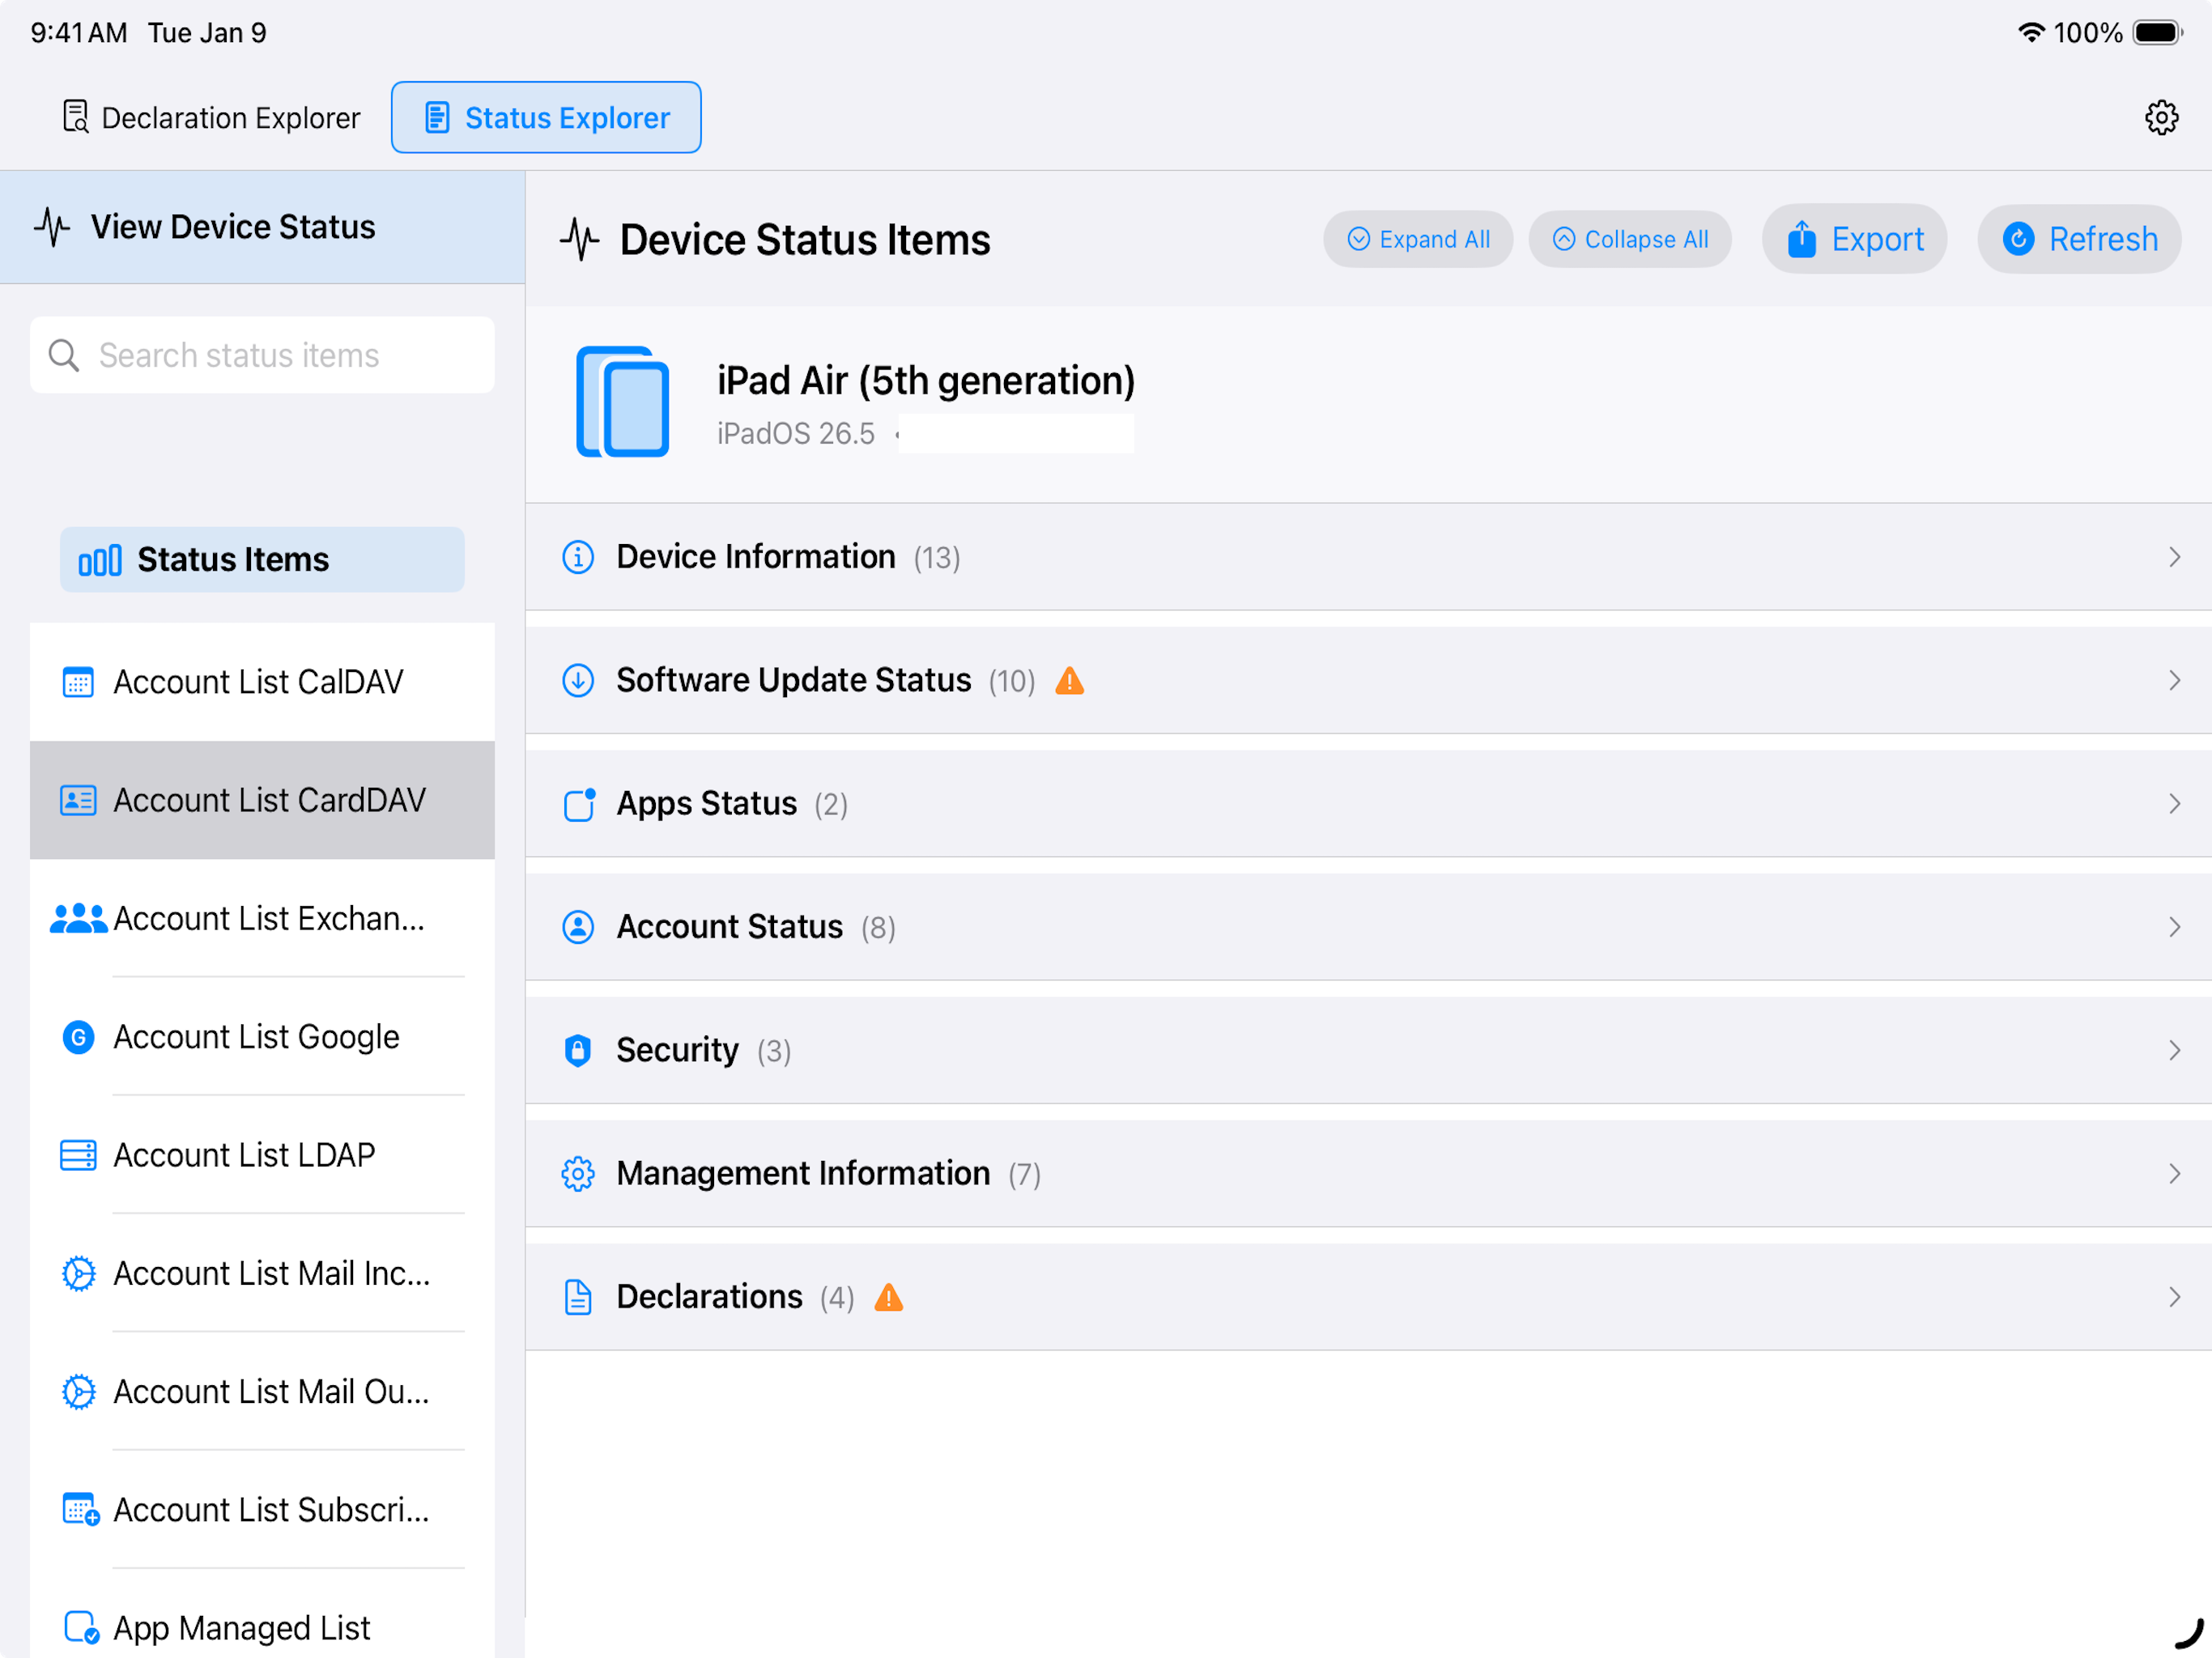Expand Device Information chevron
This screenshot has width=2212, height=1658.
click(x=2174, y=557)
